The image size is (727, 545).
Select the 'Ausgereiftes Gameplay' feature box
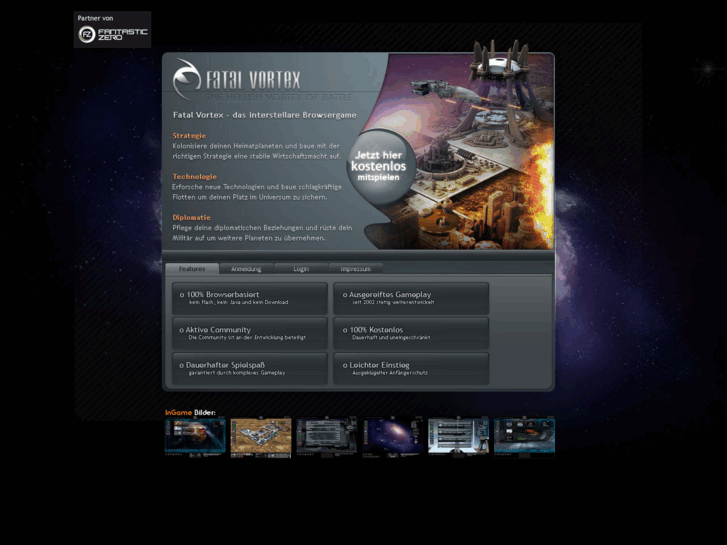click(411, 298)
